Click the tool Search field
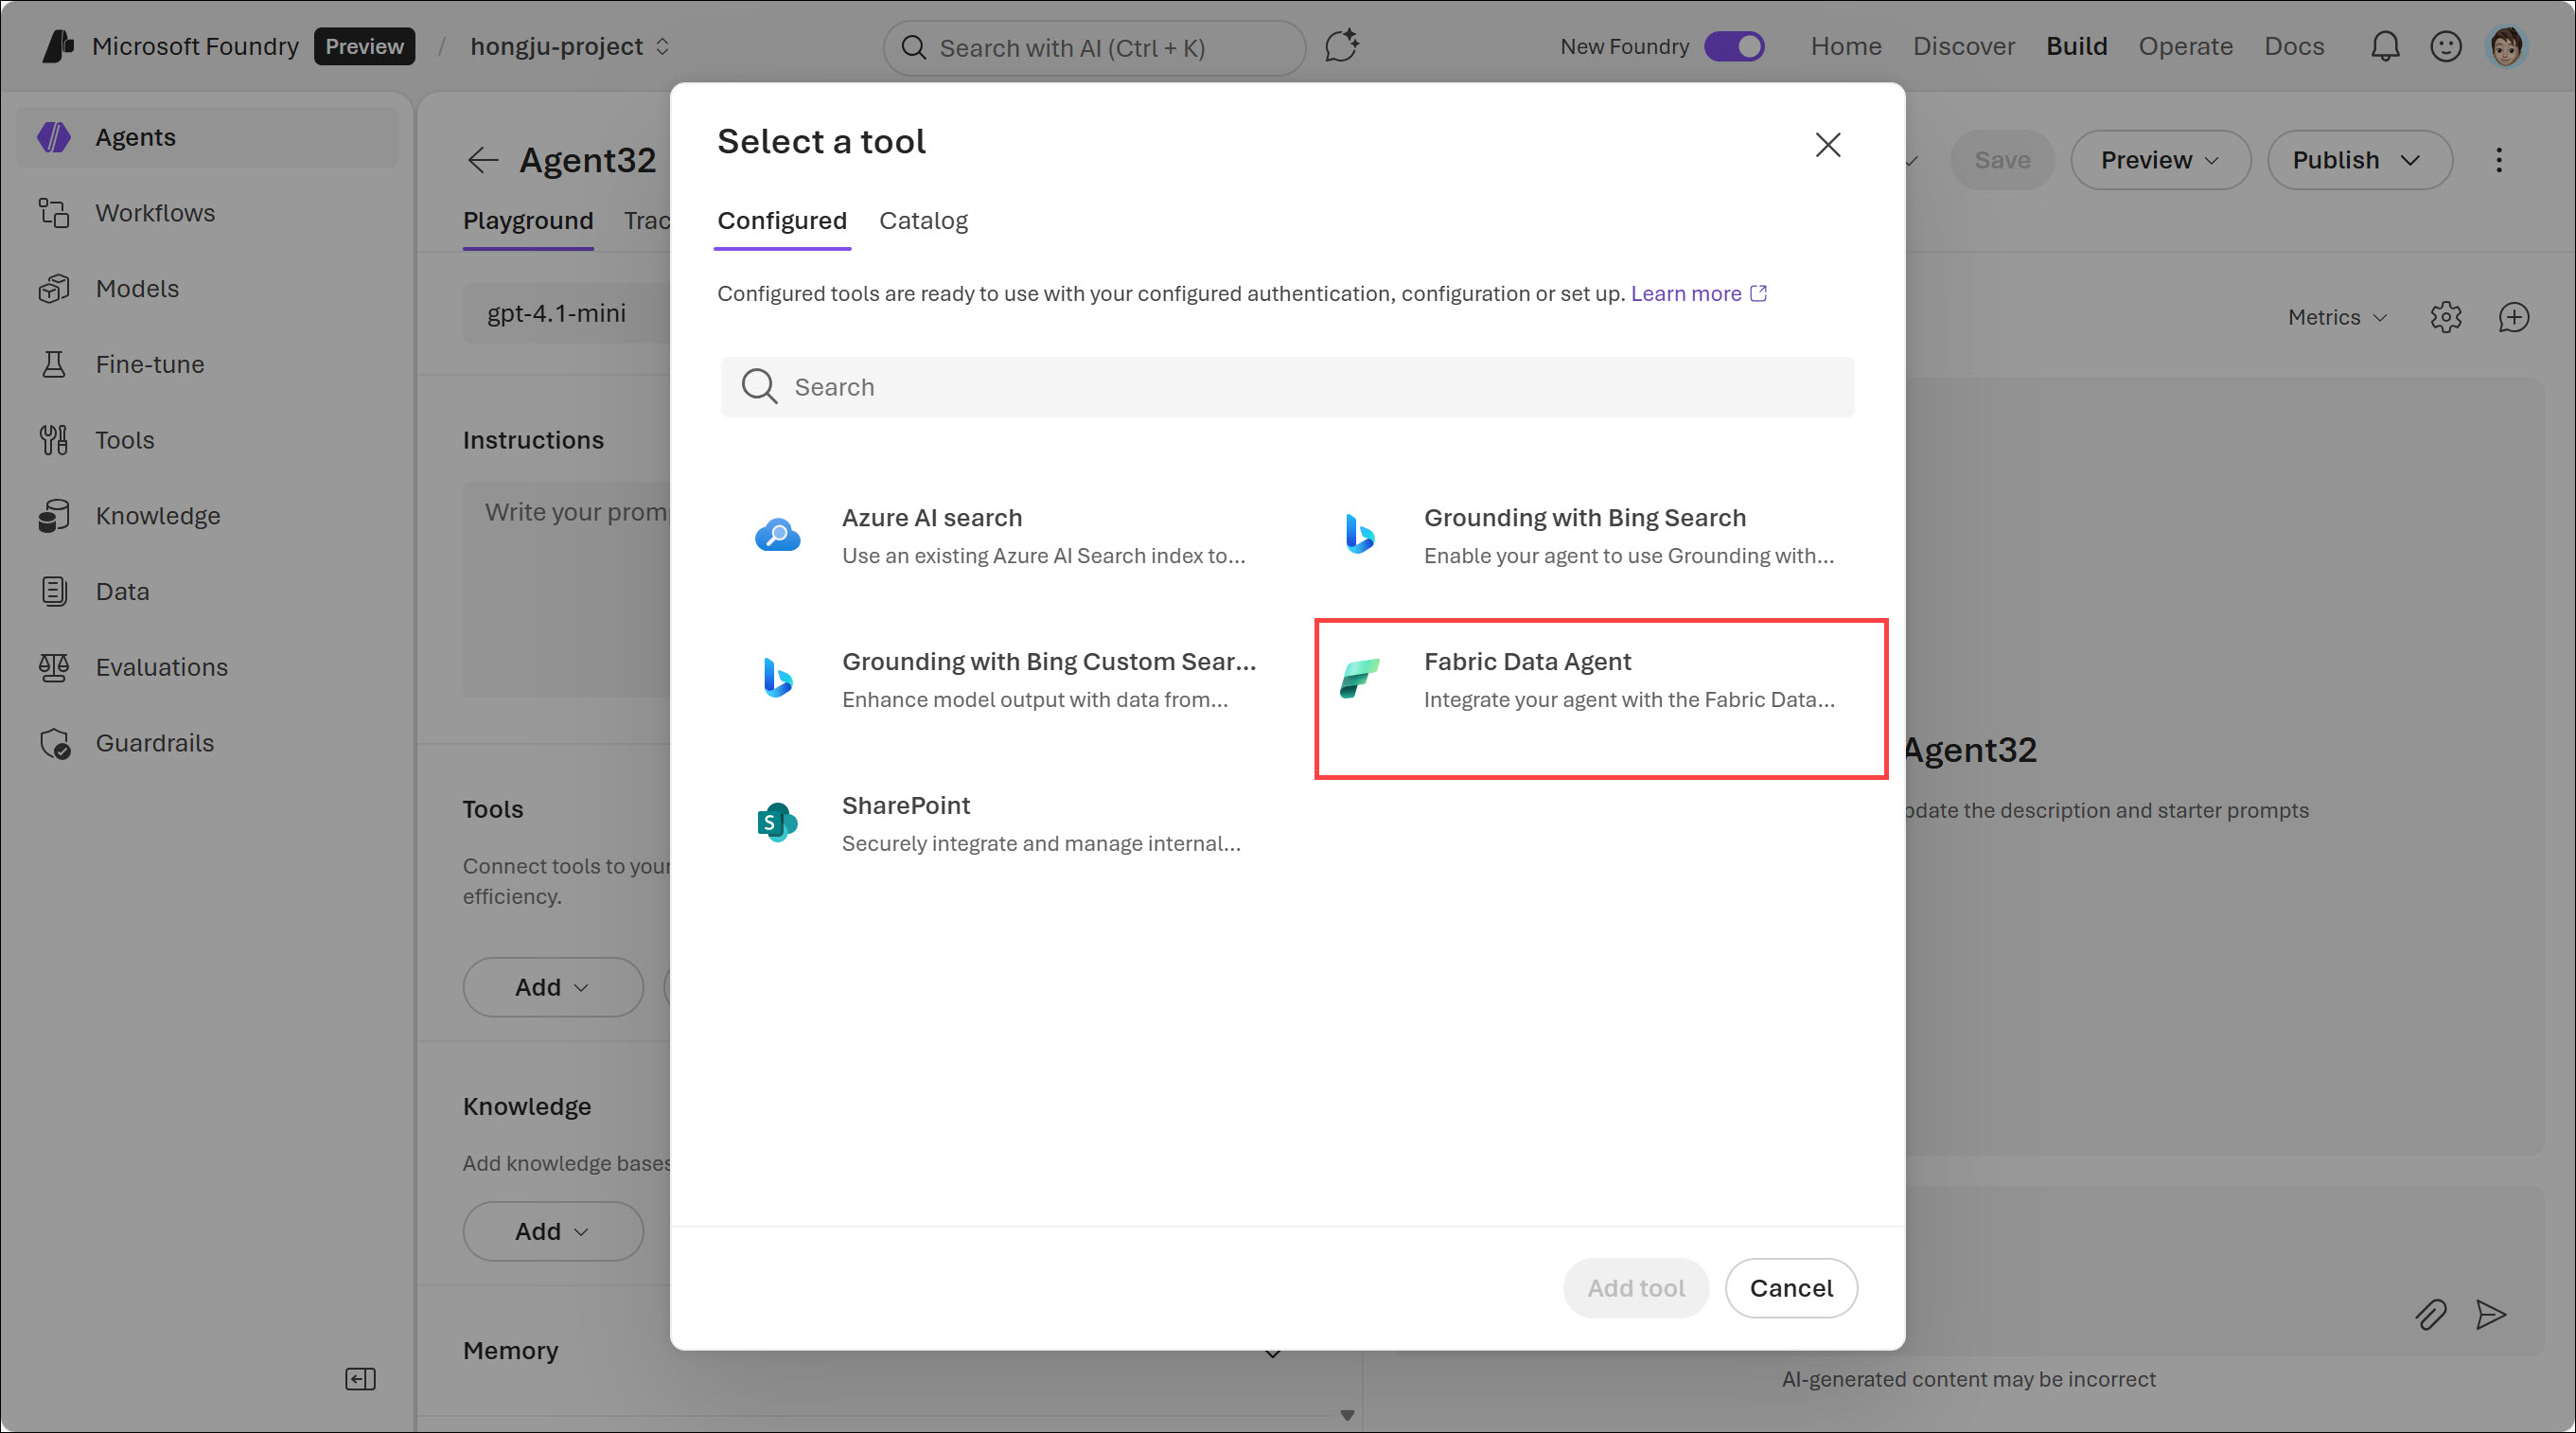2576x1433 pixels. (x=1287, y=387)
